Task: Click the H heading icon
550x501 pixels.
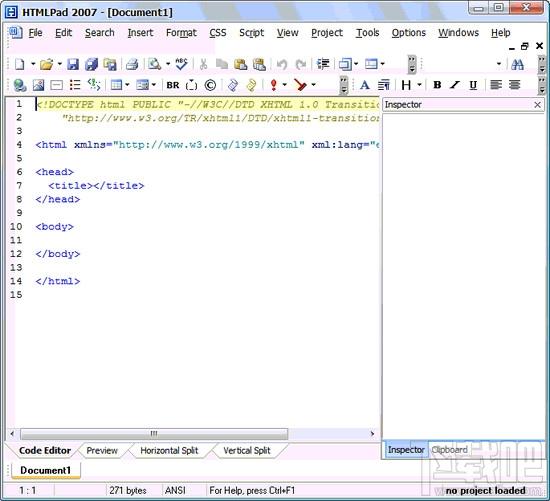Action: click(406, 85)
